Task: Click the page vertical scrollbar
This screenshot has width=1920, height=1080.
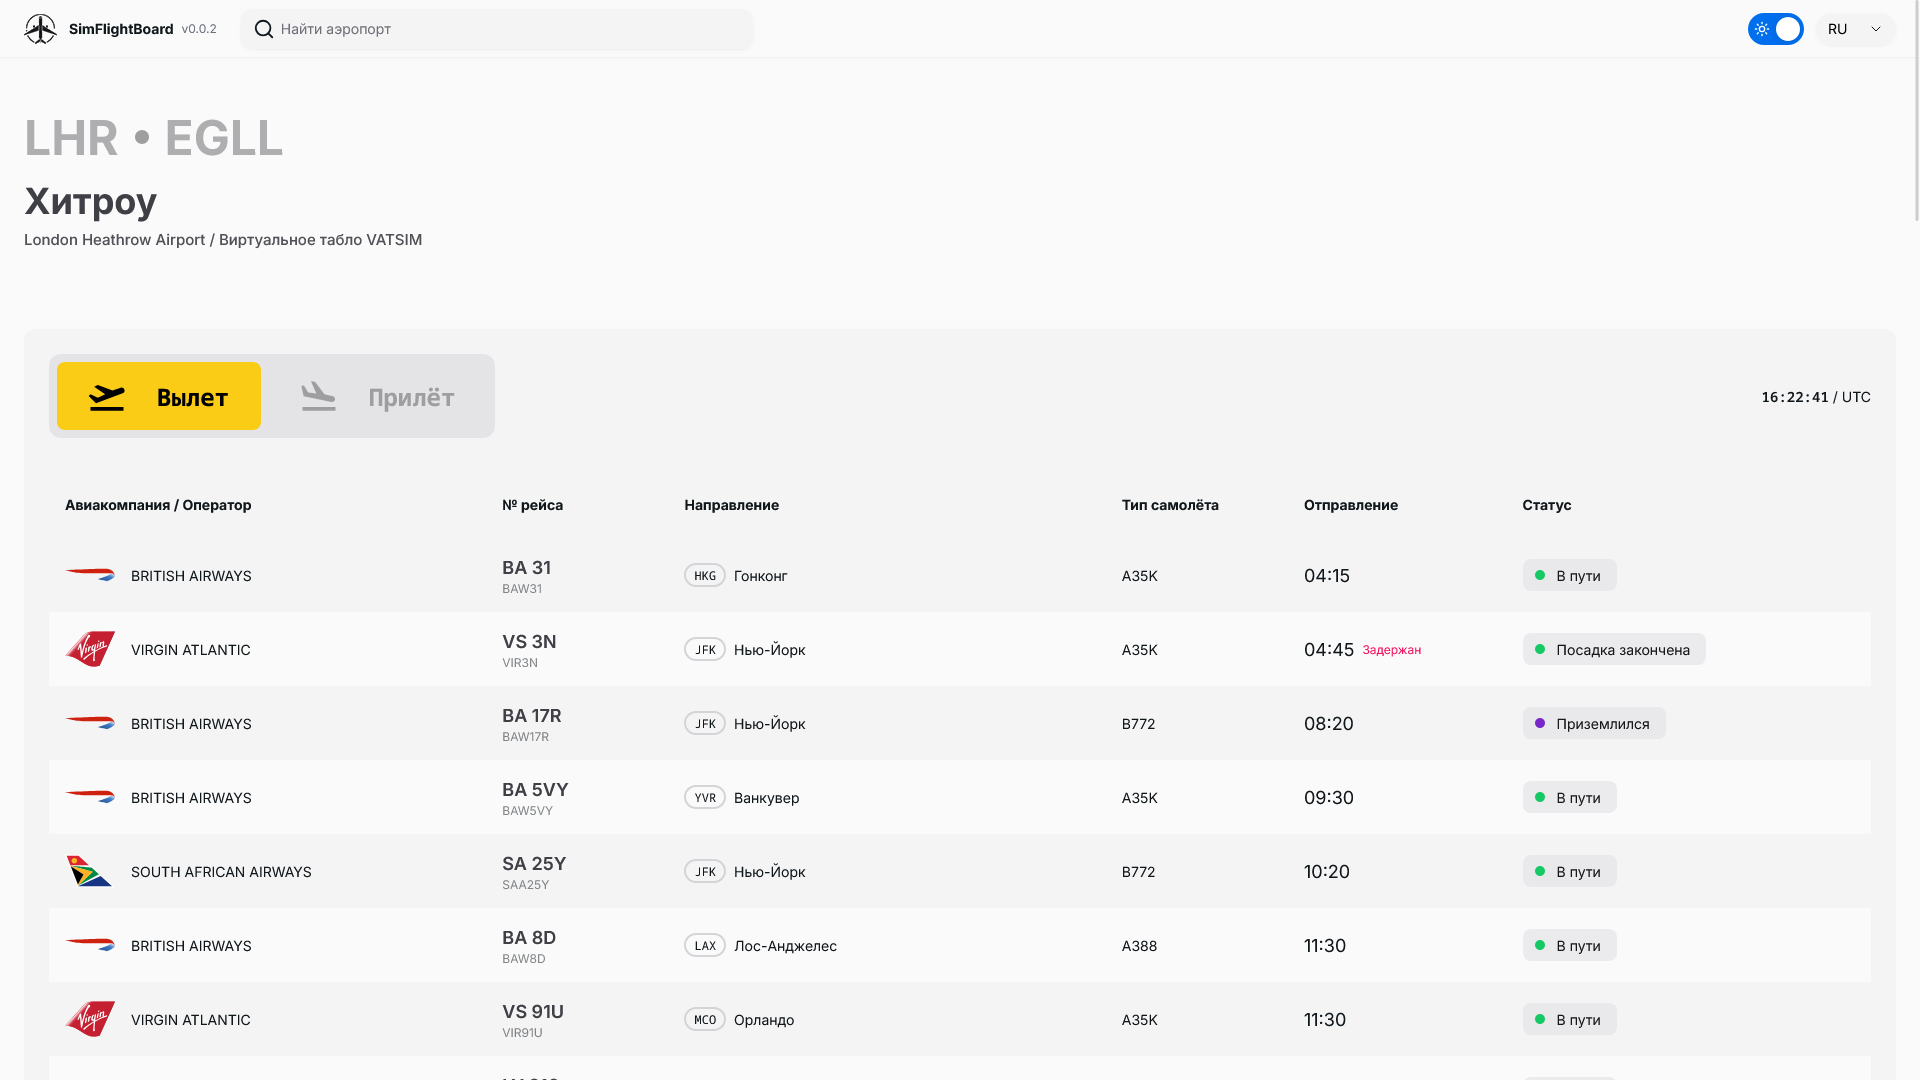Action: click(x=1915, y=110)
